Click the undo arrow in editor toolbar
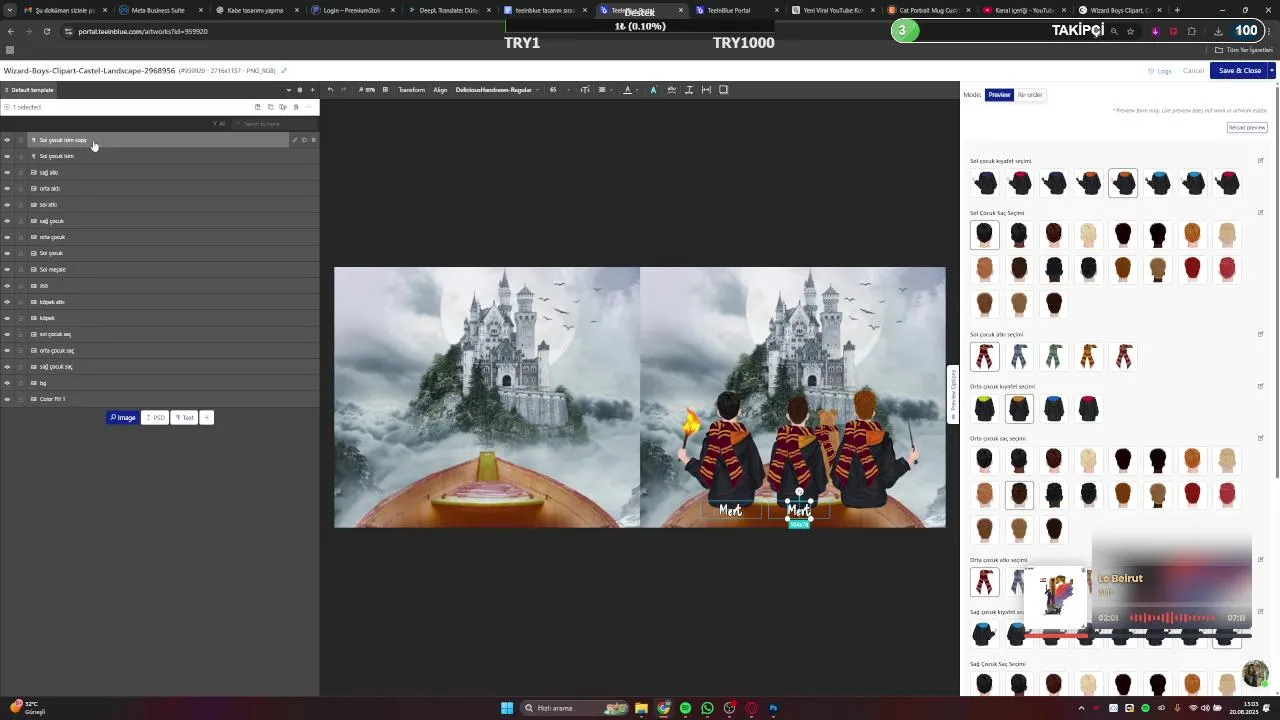This screenshot has width=1280, height=720. 330,90
